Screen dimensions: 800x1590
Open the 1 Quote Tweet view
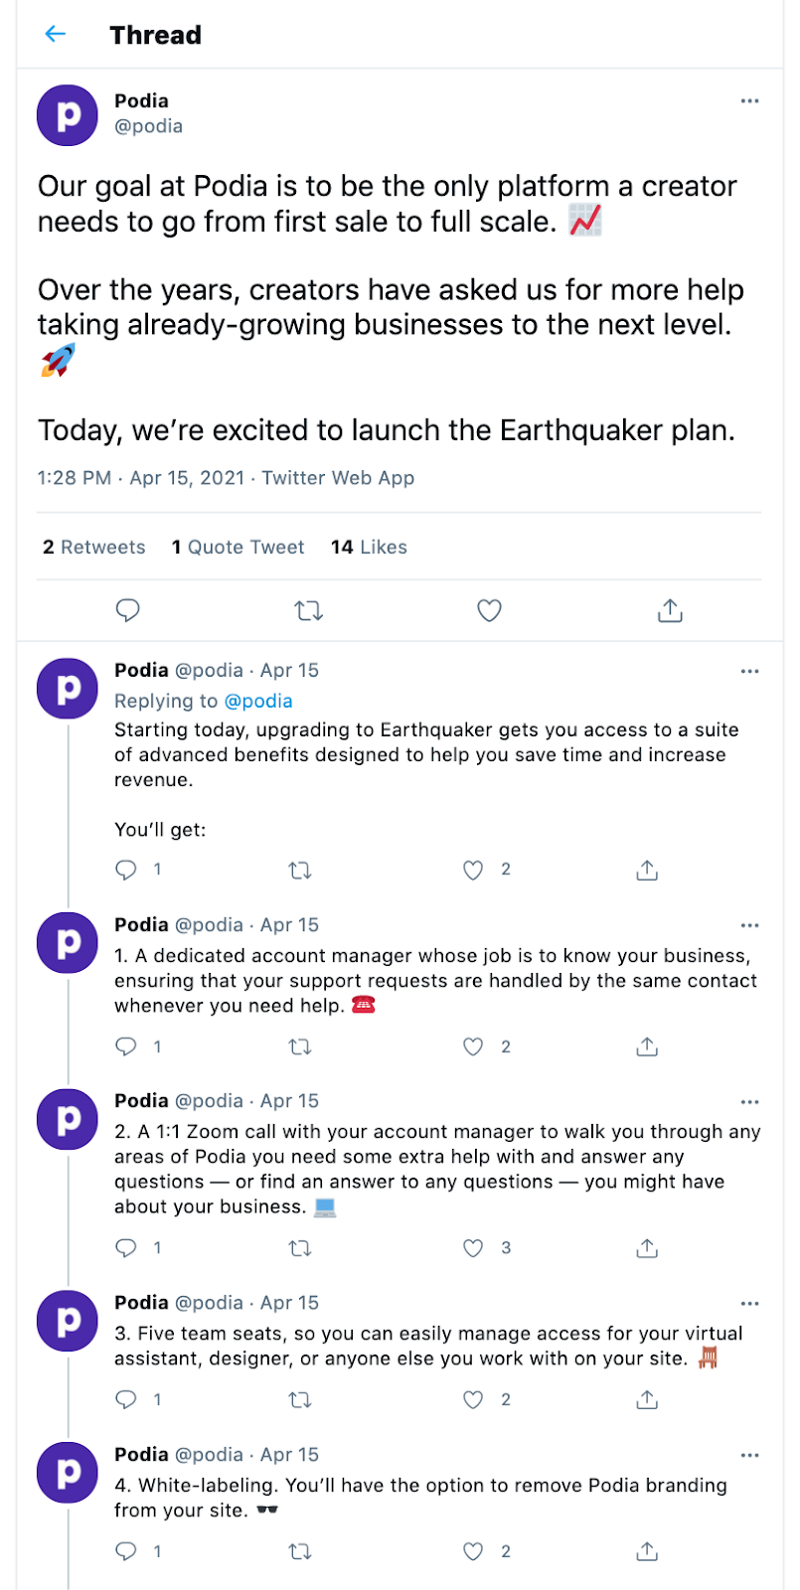click(x=238, y=547)
